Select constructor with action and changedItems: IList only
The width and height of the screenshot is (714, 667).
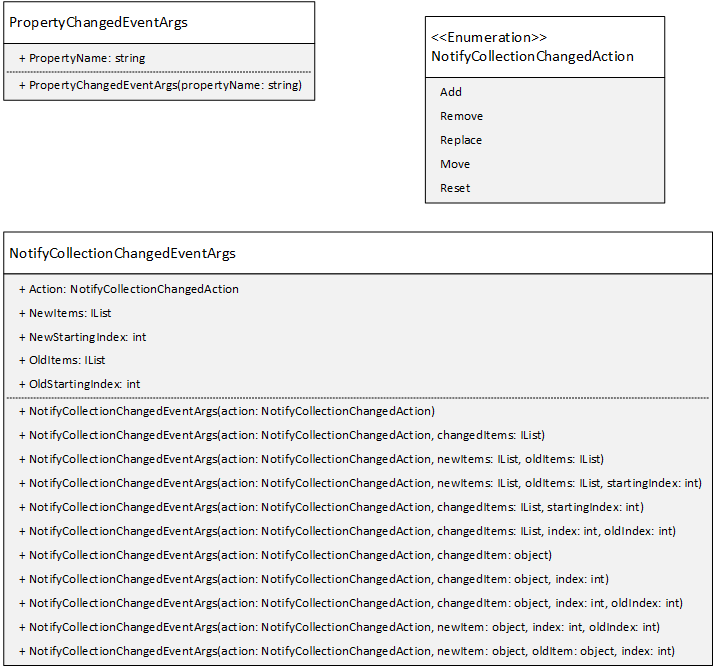[282, 435]
